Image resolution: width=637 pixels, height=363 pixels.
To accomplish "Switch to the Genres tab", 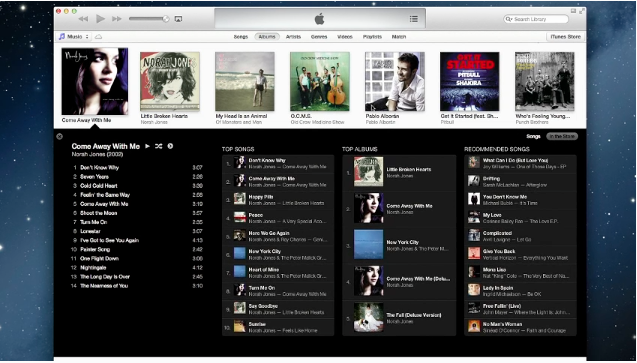I will [x=319, y=37].
